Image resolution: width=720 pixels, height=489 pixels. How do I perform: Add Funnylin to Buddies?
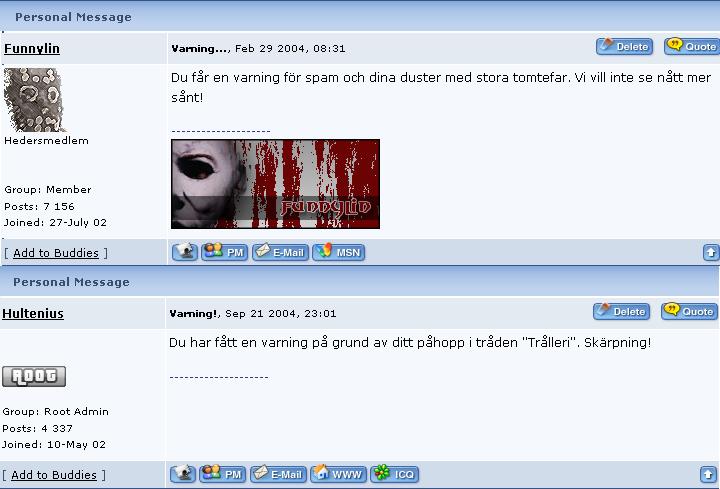point(56,253)
